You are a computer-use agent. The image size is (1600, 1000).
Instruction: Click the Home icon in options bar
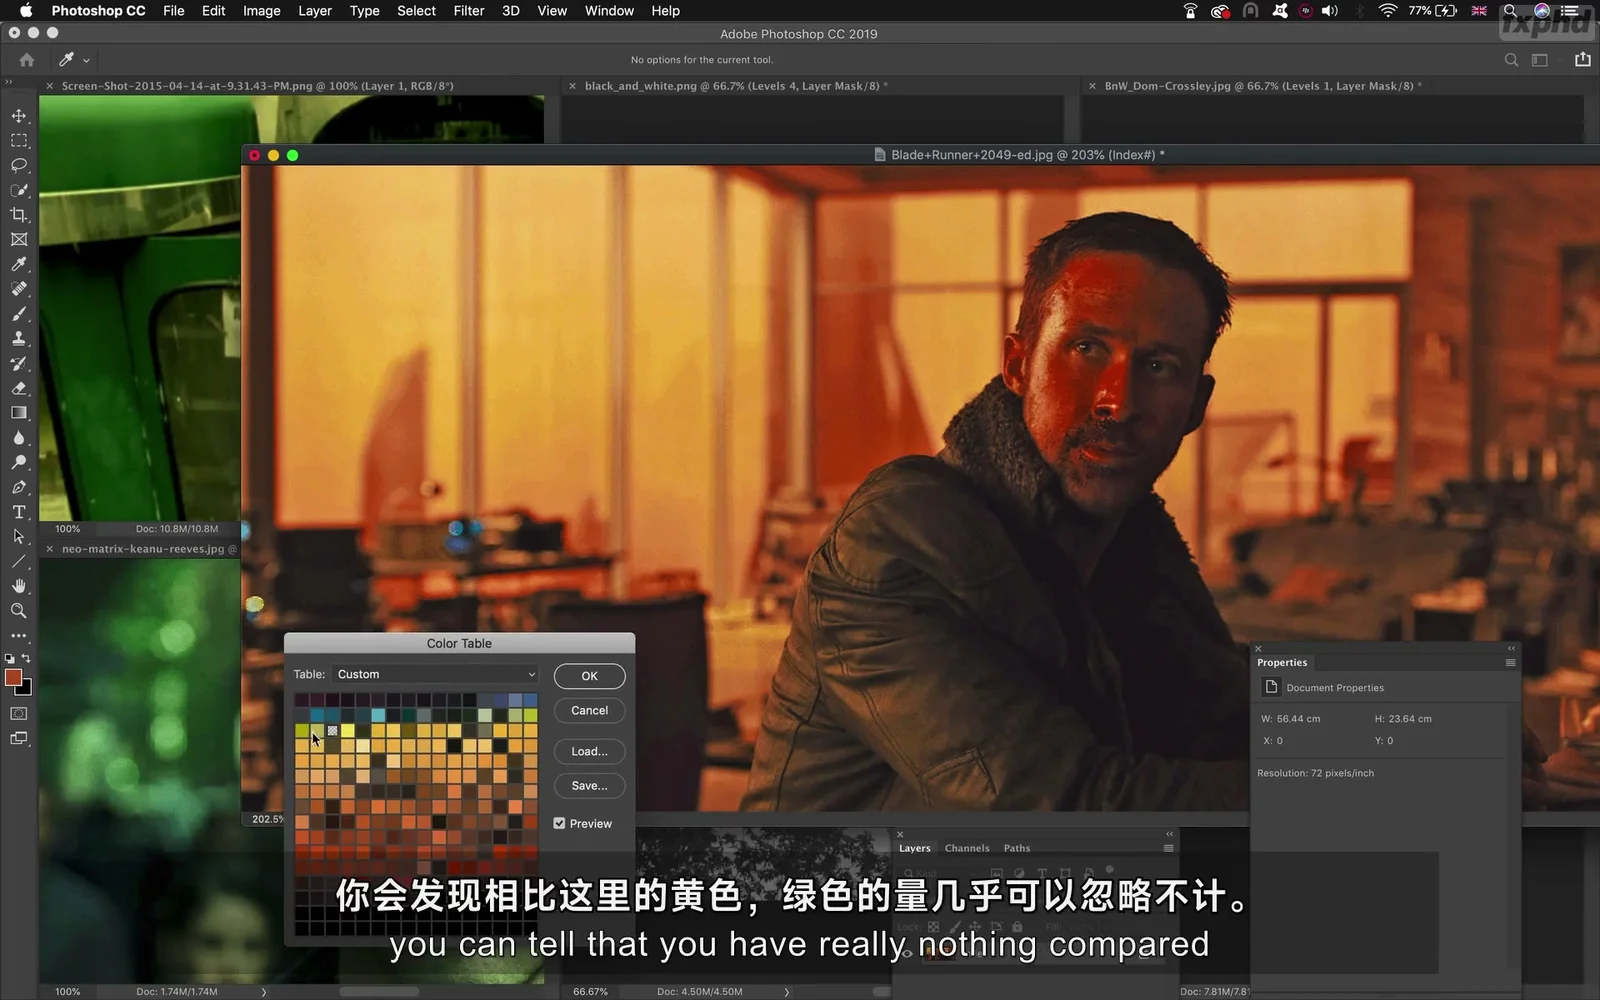pyautogui.click(x=27, y=60)
